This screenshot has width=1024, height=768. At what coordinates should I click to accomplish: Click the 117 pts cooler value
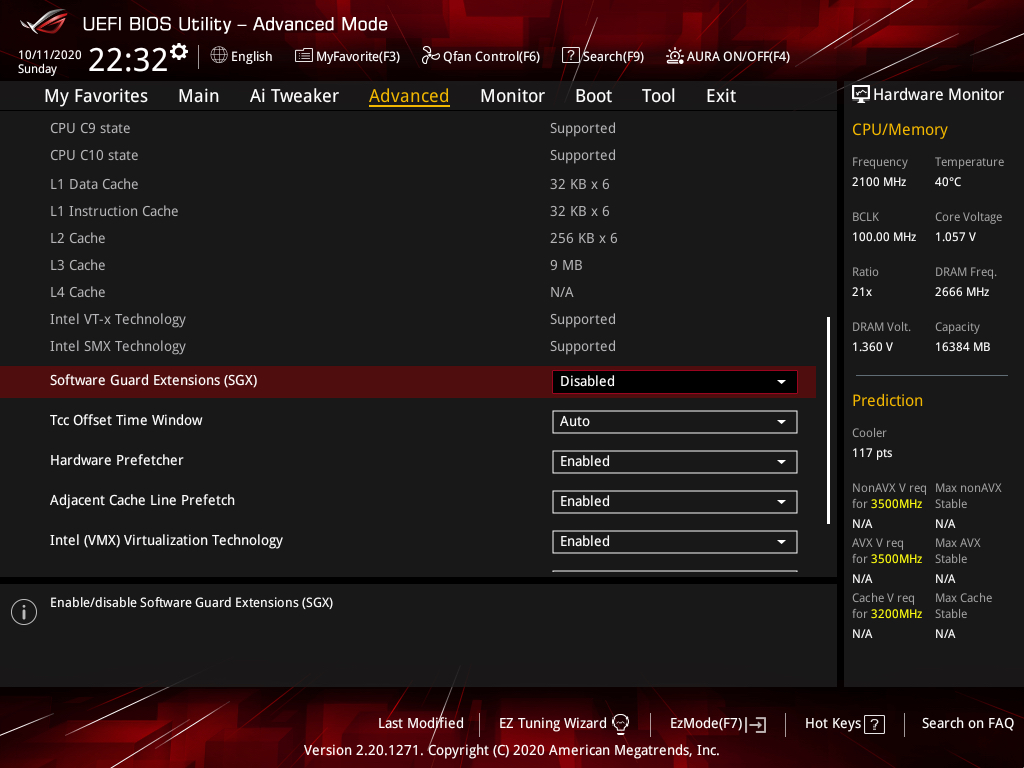tap(872, 453)
